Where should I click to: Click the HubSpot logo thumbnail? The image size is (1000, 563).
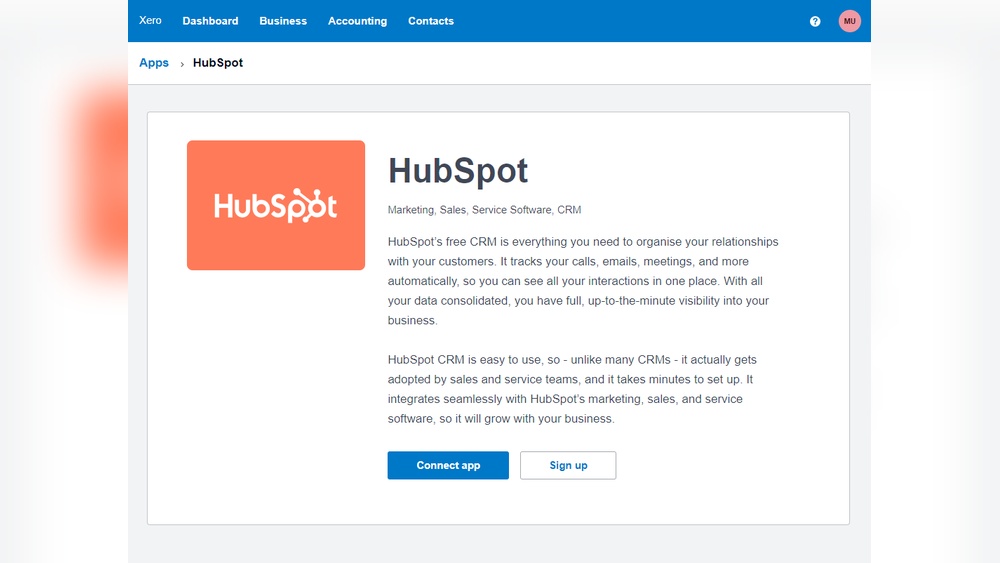[276, 205]
